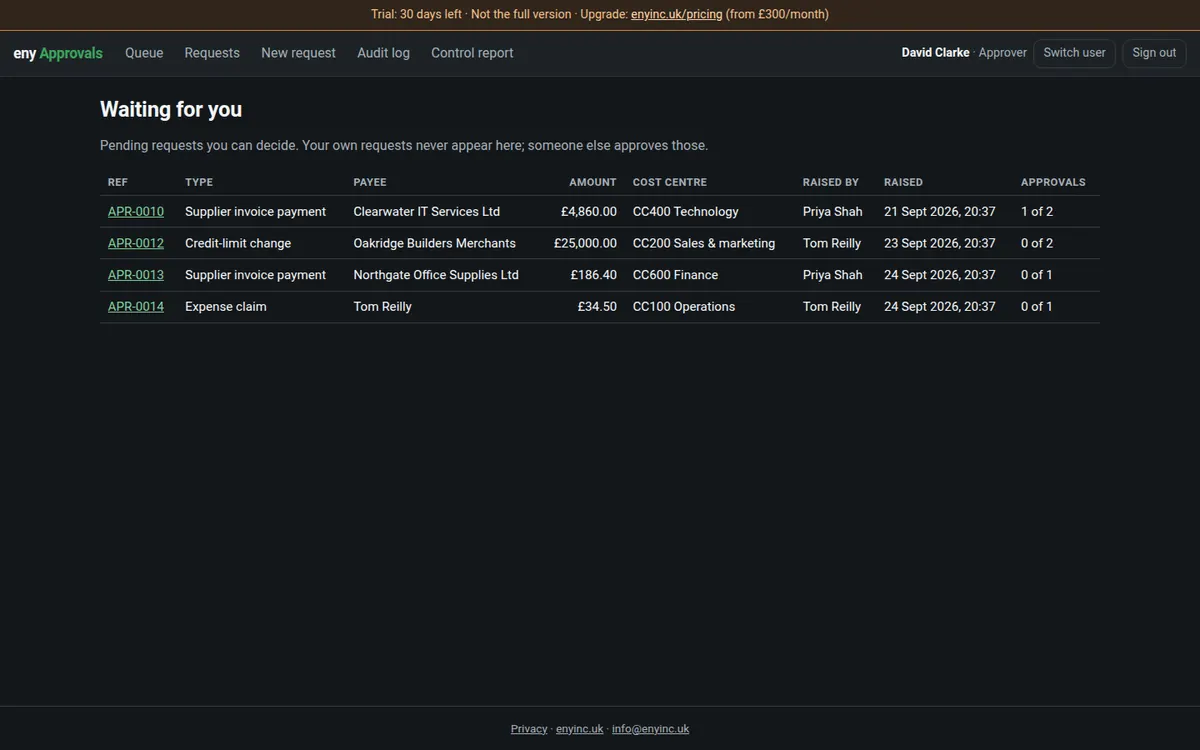This screenshot has height=750, width=1200.
Task: Click amount £34.50
Action: click(597, 307)
